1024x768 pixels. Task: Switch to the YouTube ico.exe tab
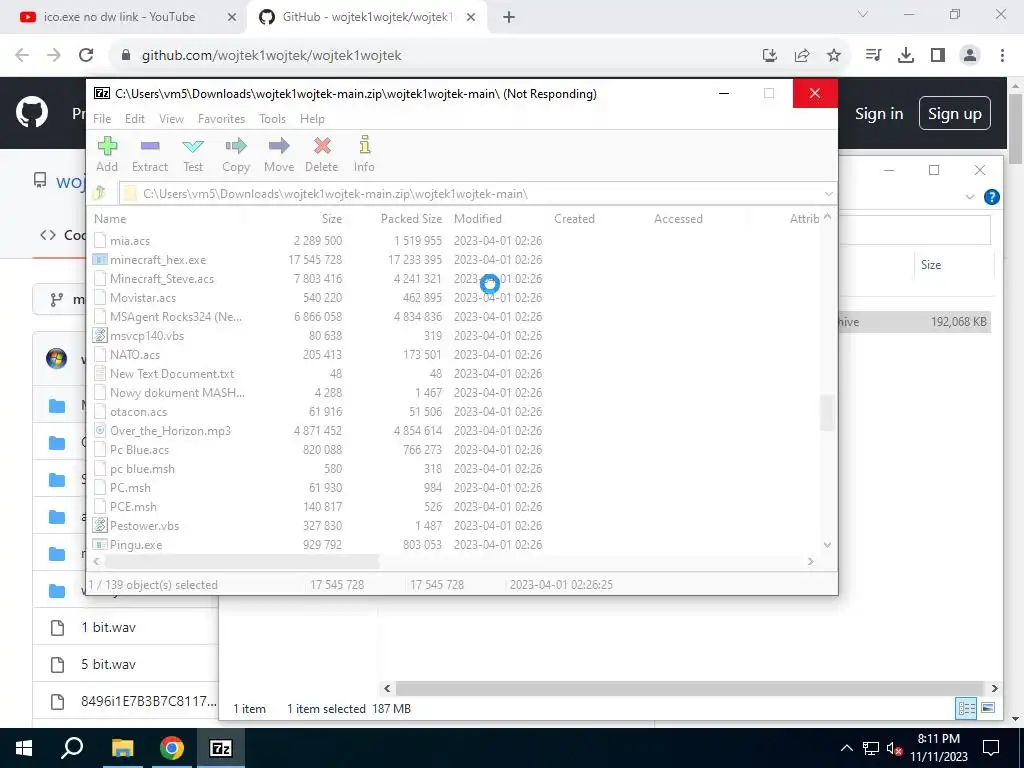point(120,17)
